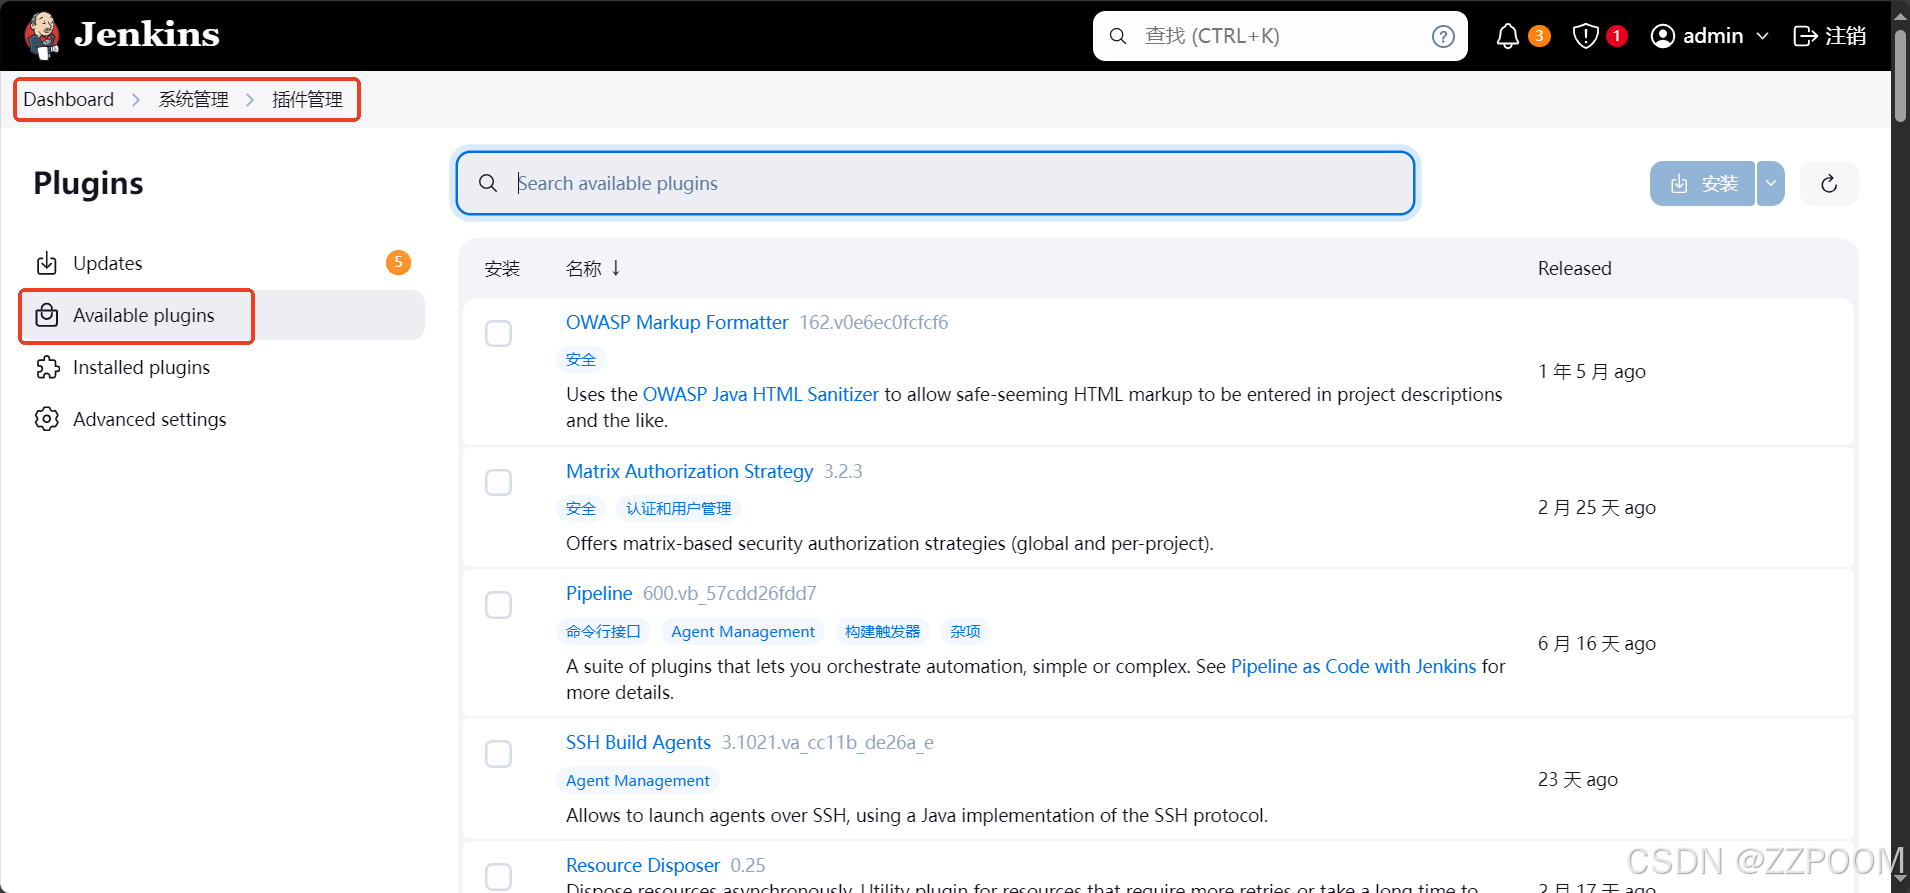Click the Advanced settings gear icon
Screen dimensions: 1910x893
click(x=47, y=419)
